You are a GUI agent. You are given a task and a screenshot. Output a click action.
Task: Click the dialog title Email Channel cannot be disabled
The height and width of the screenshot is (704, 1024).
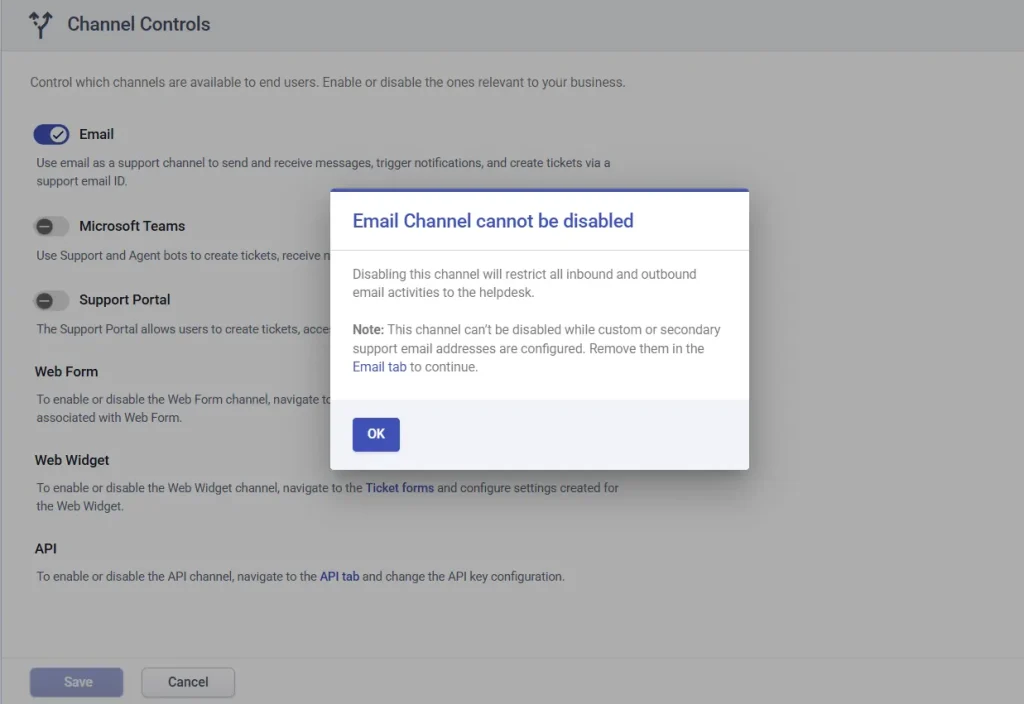point(492,220)
